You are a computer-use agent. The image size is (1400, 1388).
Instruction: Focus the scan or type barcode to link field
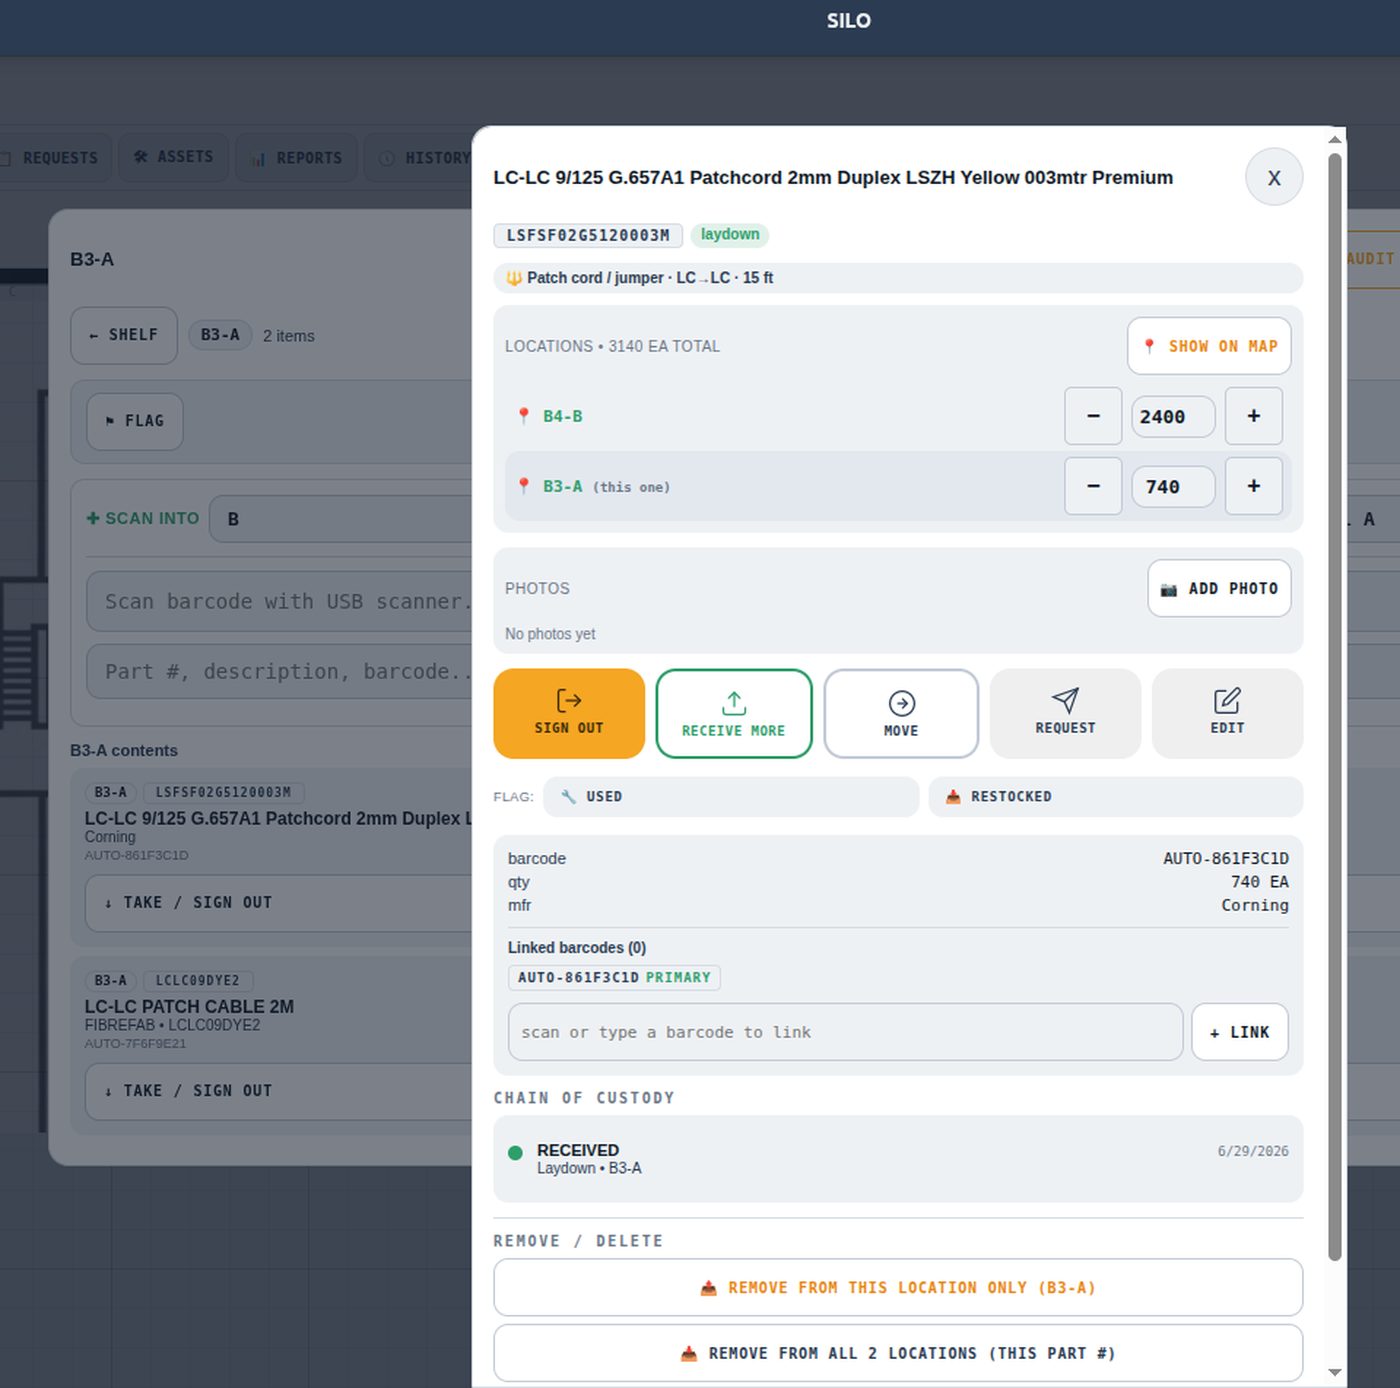click(x=845, y=1032)
